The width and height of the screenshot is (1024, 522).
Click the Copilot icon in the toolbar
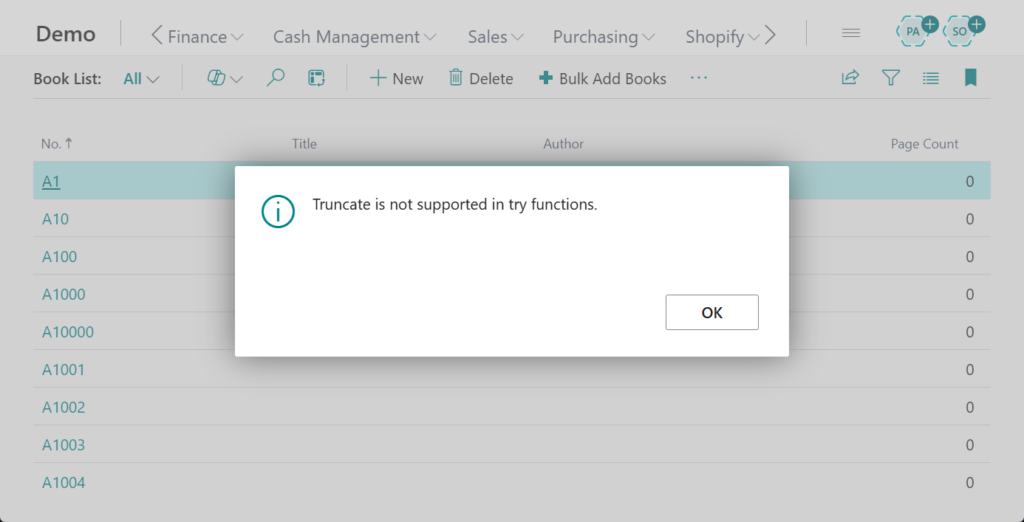217,78
